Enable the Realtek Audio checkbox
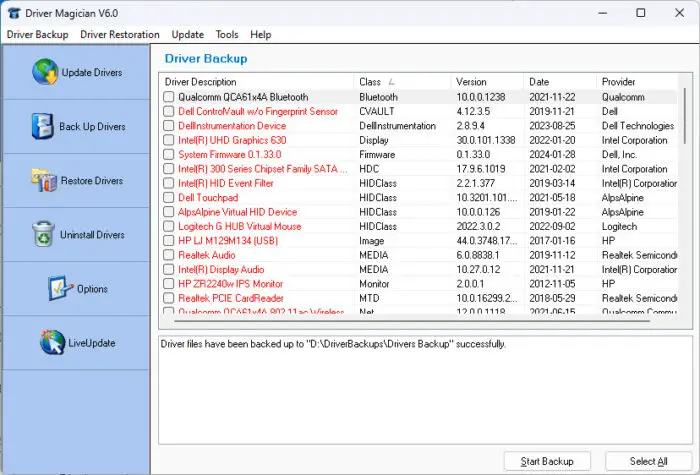 coord(168,255)
